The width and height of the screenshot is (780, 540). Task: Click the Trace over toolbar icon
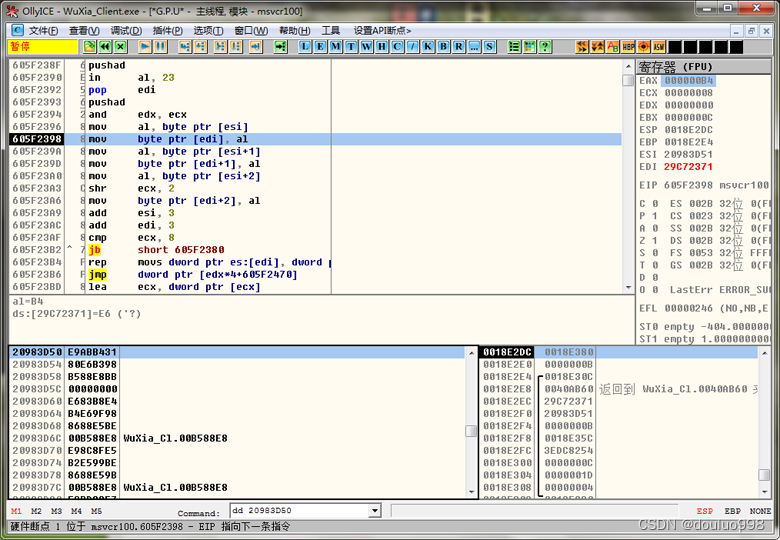coord(235,47)
